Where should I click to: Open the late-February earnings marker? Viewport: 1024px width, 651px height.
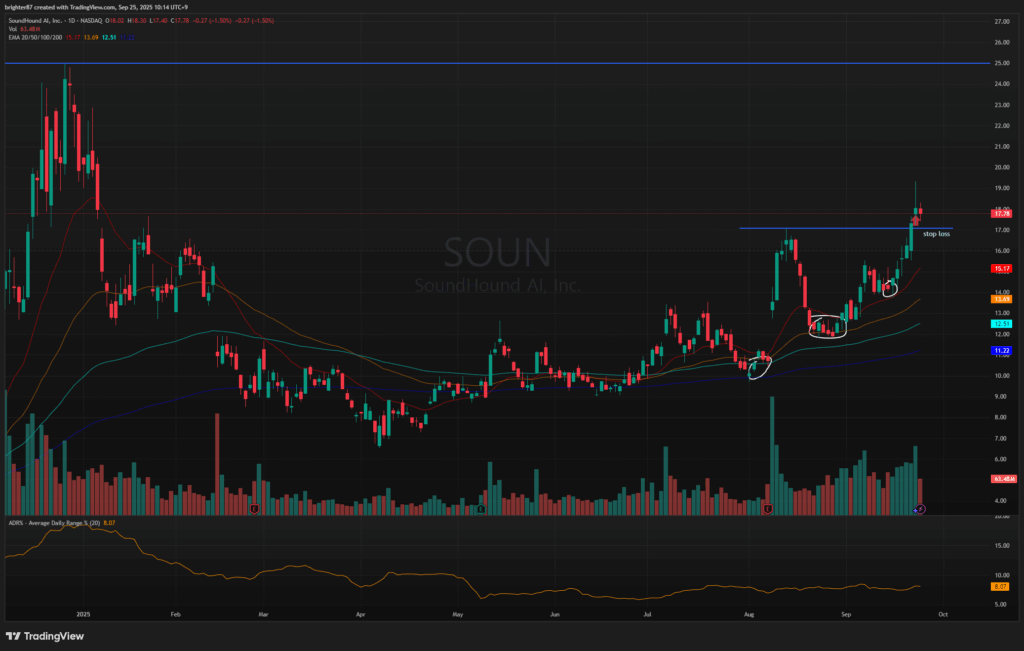click(254, 509)
